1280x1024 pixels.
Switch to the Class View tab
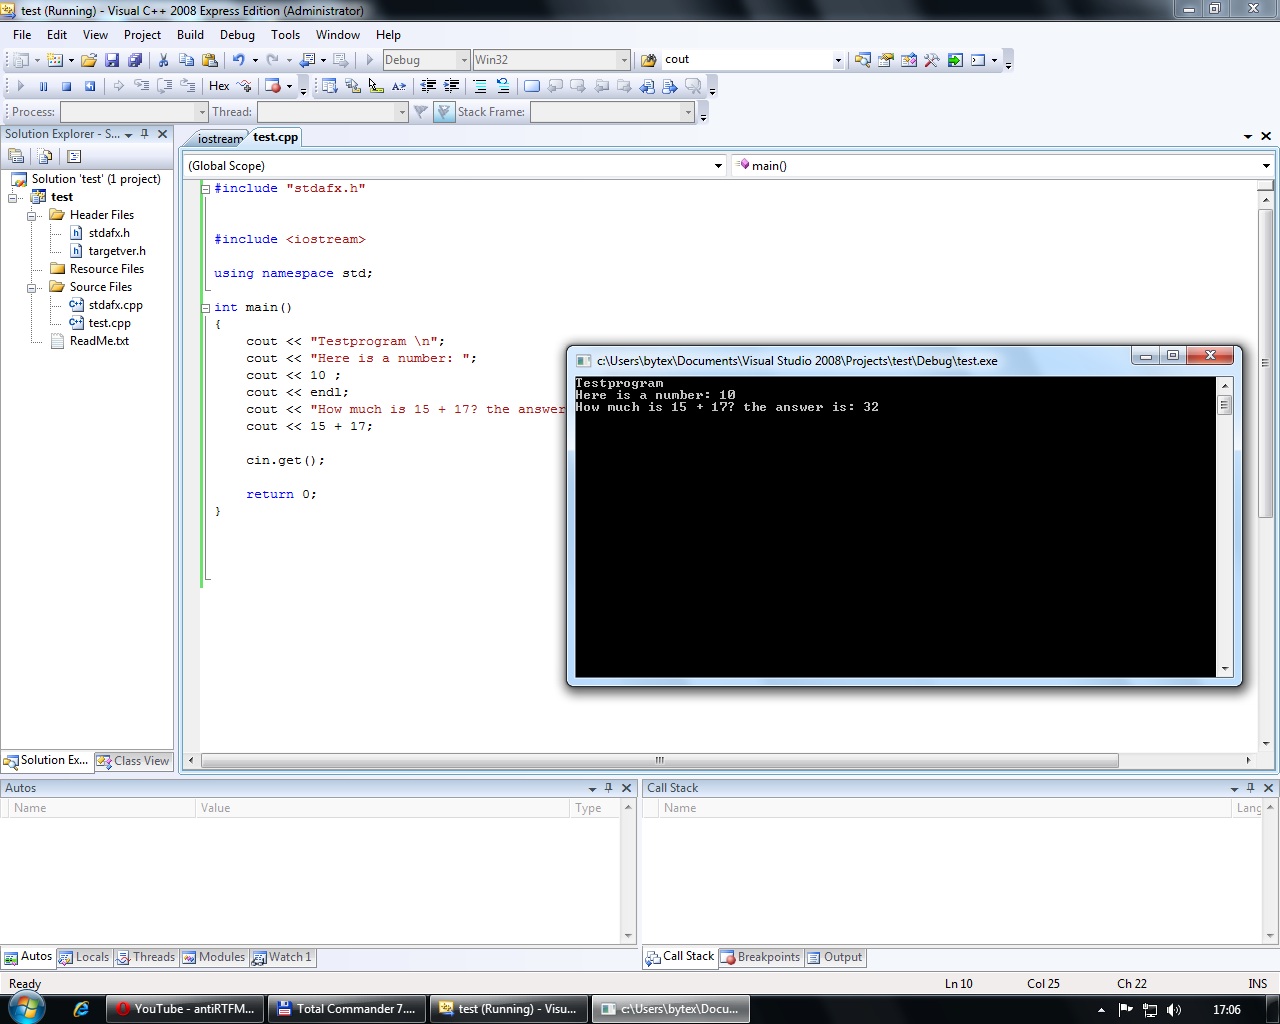(134, 761)
